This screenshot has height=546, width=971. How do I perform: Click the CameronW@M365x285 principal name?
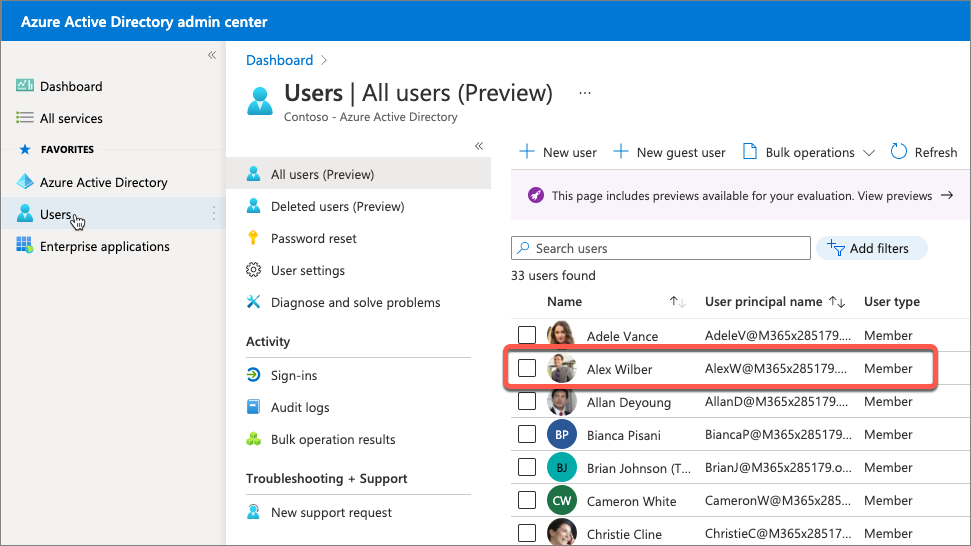778,500
